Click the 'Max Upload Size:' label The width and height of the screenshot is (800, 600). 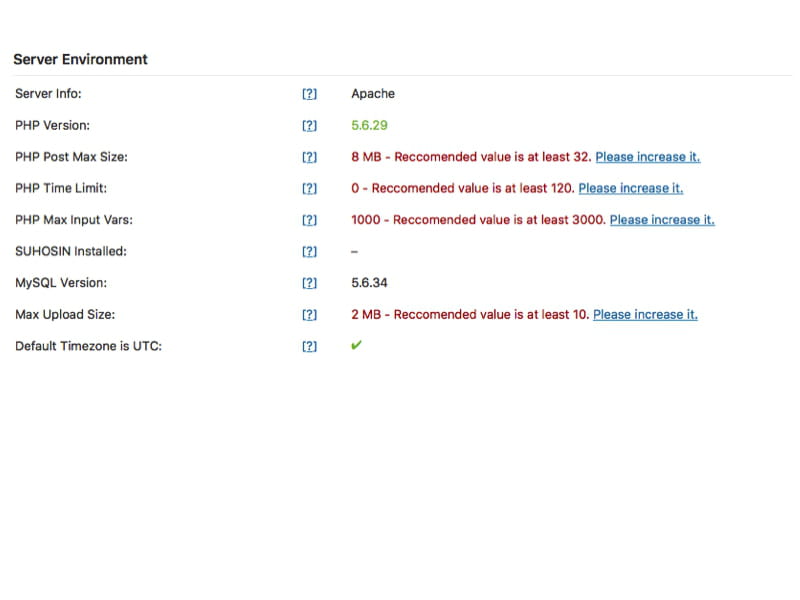tap(65, 315)
